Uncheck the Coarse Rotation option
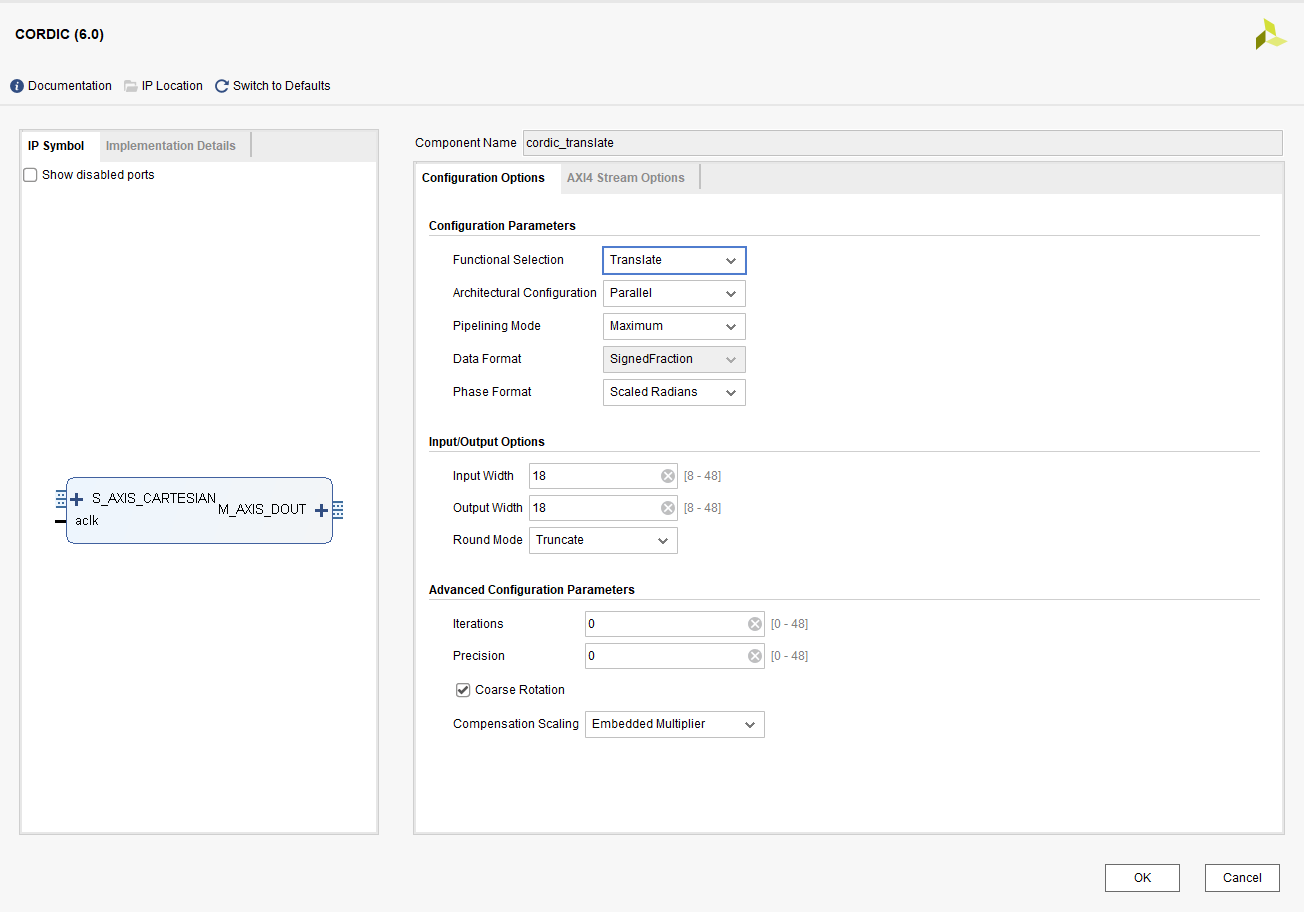1304x912 pixels. [x=463, y=690]
